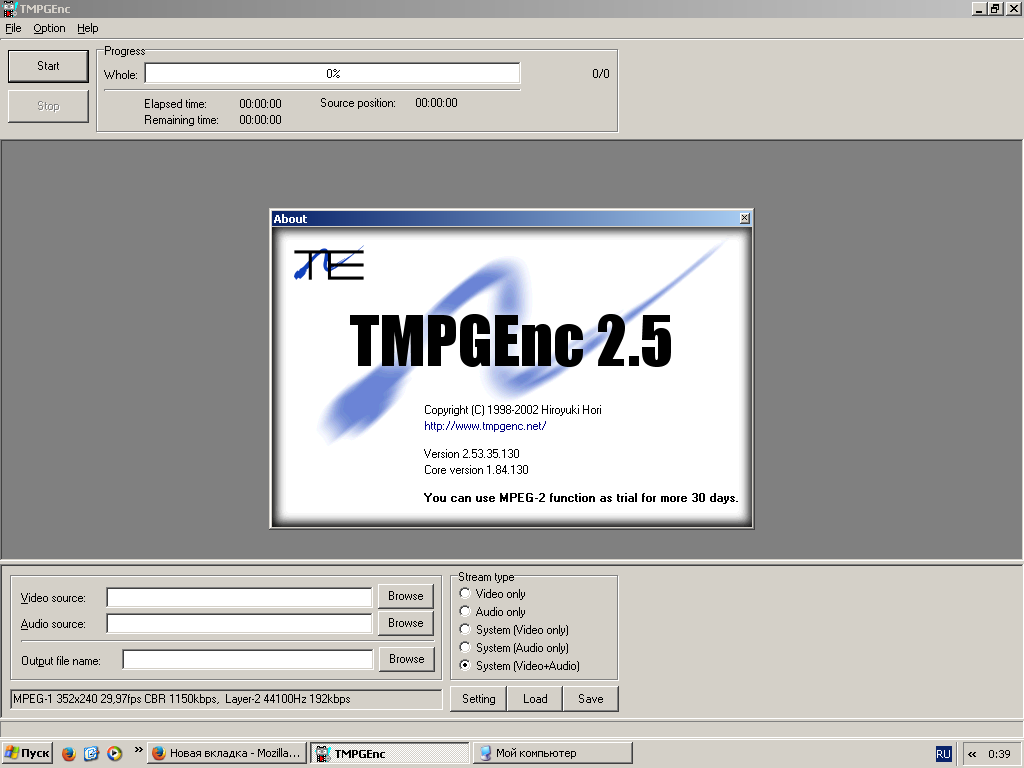This screenshot has width=1024, height=768.
Task: Click the system clock 0:39
Action: [999, 754]
